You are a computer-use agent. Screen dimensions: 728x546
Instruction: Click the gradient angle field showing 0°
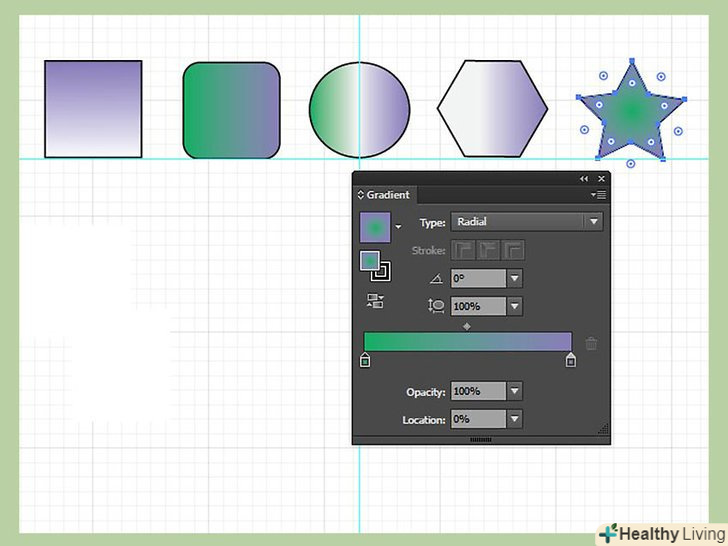(x=478, y=279)
